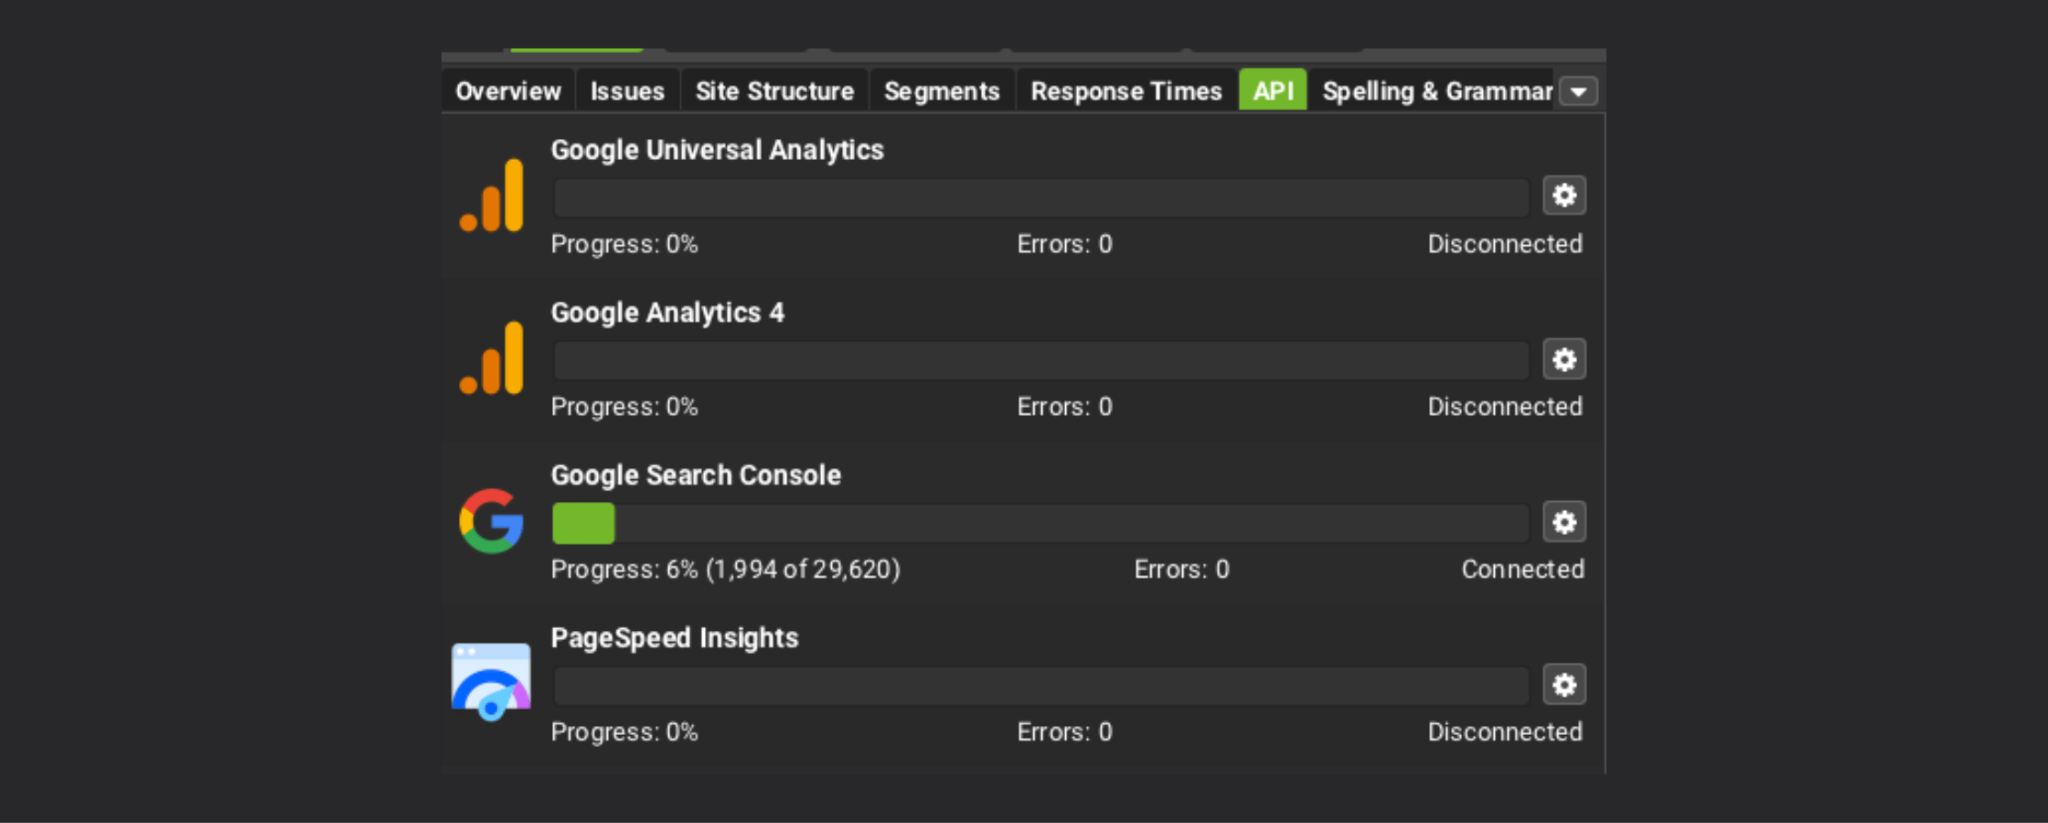Click the Google Search Console progress bar

[1040, 523]
